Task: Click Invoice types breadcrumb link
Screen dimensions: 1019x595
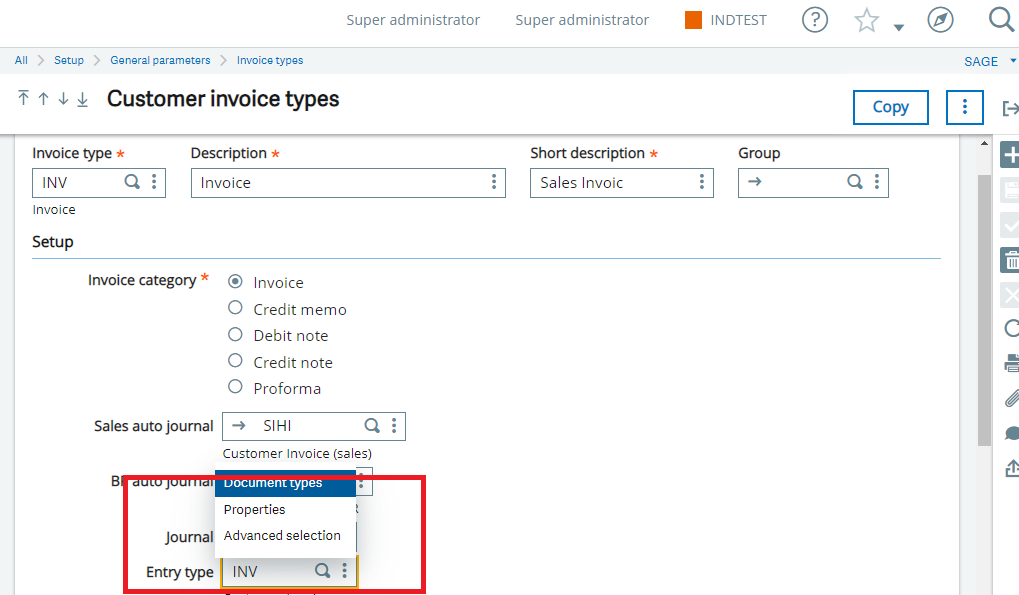Action: (x=270, y=60)
